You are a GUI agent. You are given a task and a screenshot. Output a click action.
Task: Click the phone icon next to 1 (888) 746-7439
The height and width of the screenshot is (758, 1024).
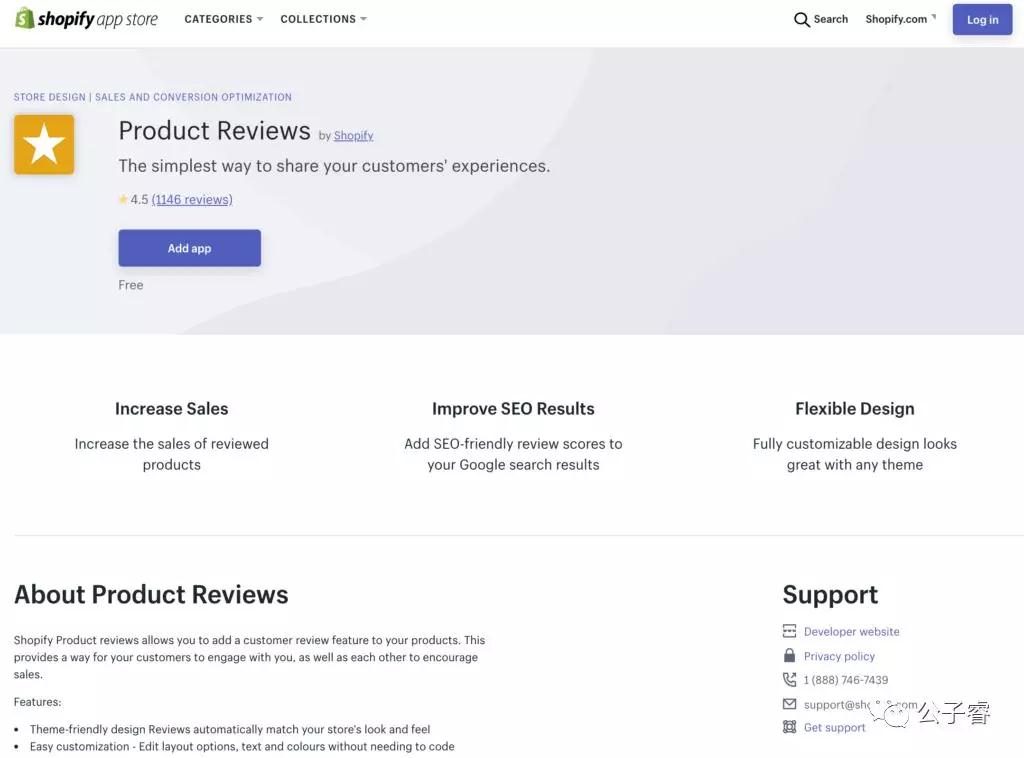pos(789,679)
